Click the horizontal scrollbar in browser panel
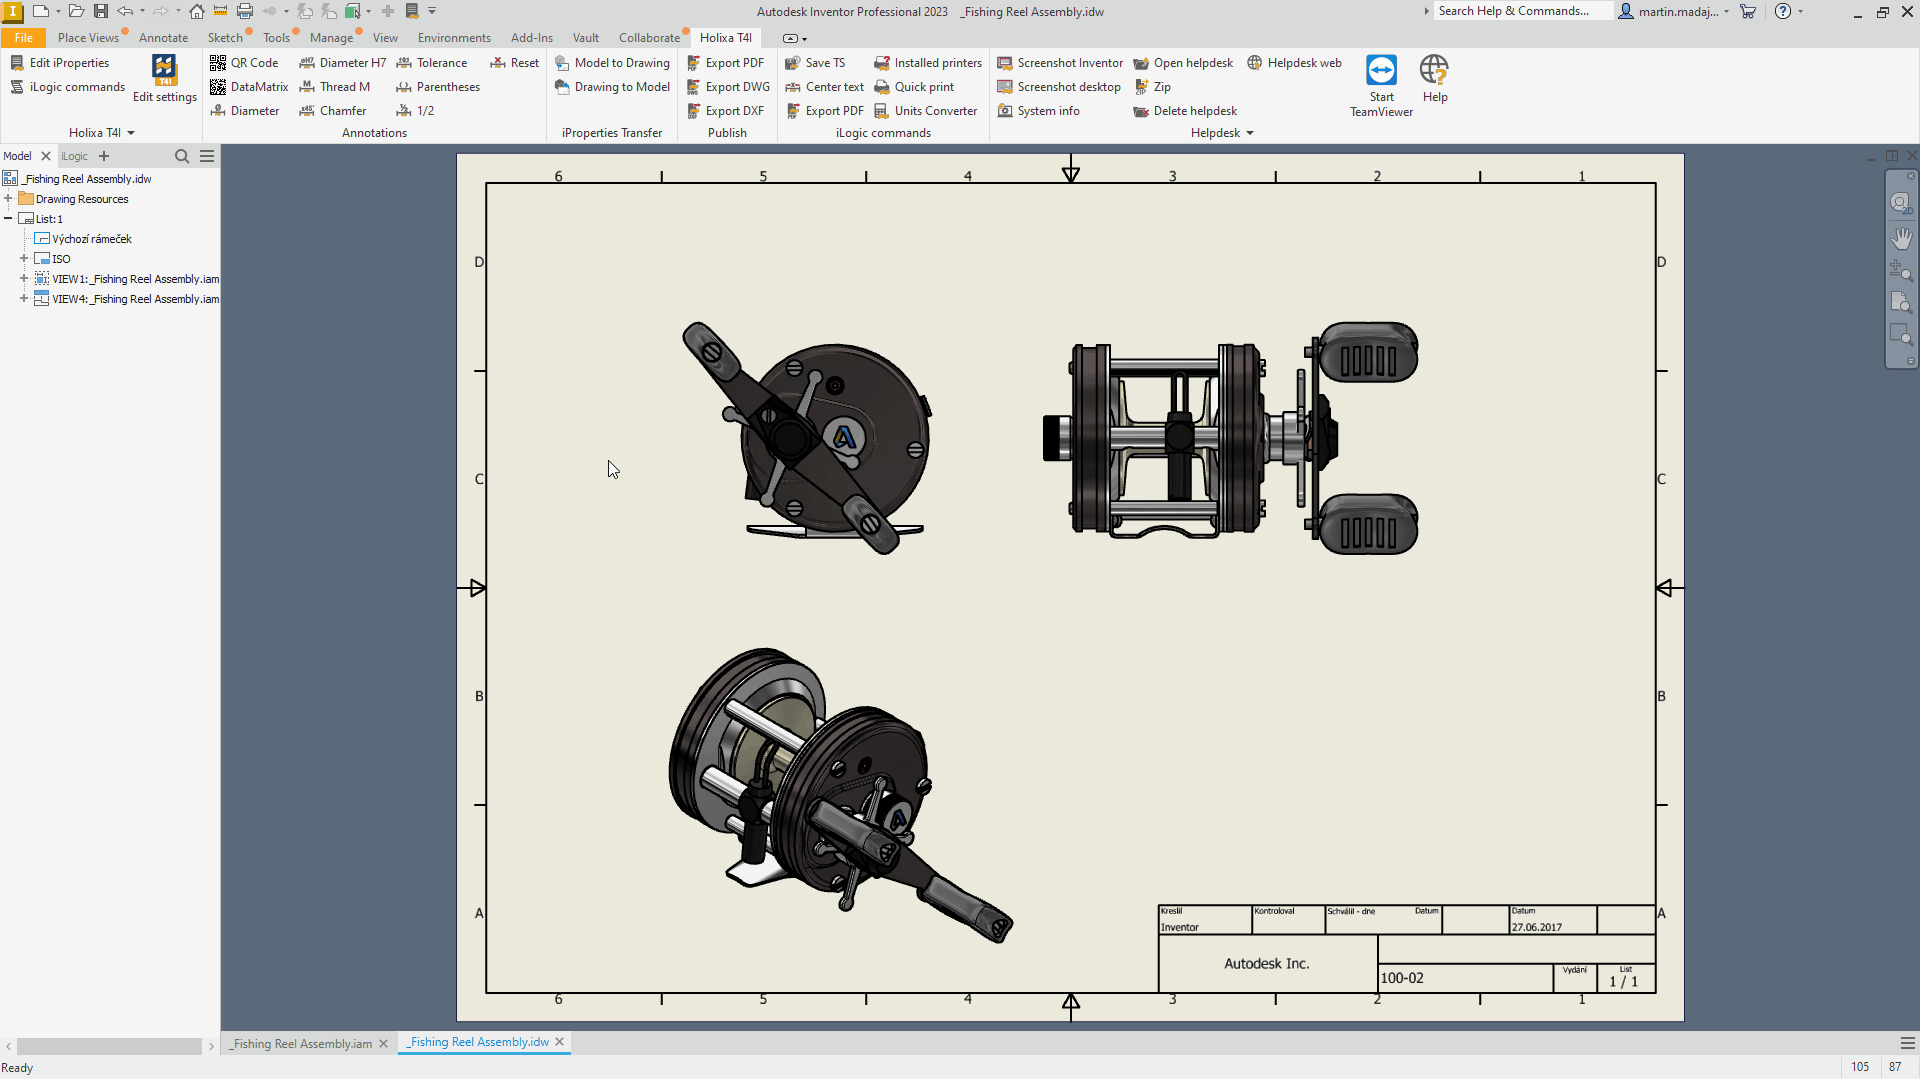1920x1080 pixels. [x=109, y=1046]
